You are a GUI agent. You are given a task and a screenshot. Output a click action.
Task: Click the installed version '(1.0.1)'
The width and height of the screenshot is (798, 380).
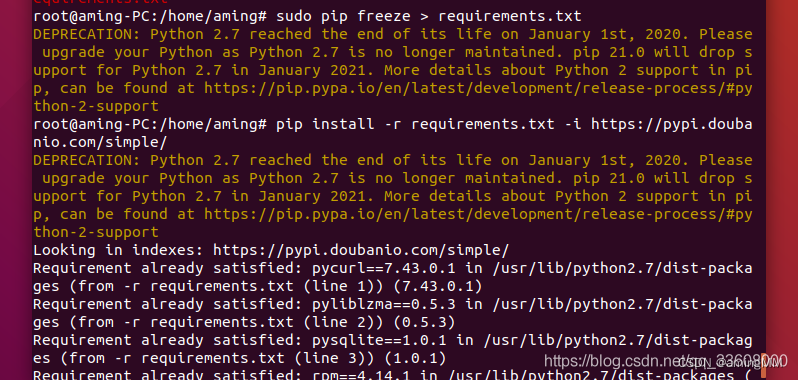pyautogui.click(x=415, y=359)
